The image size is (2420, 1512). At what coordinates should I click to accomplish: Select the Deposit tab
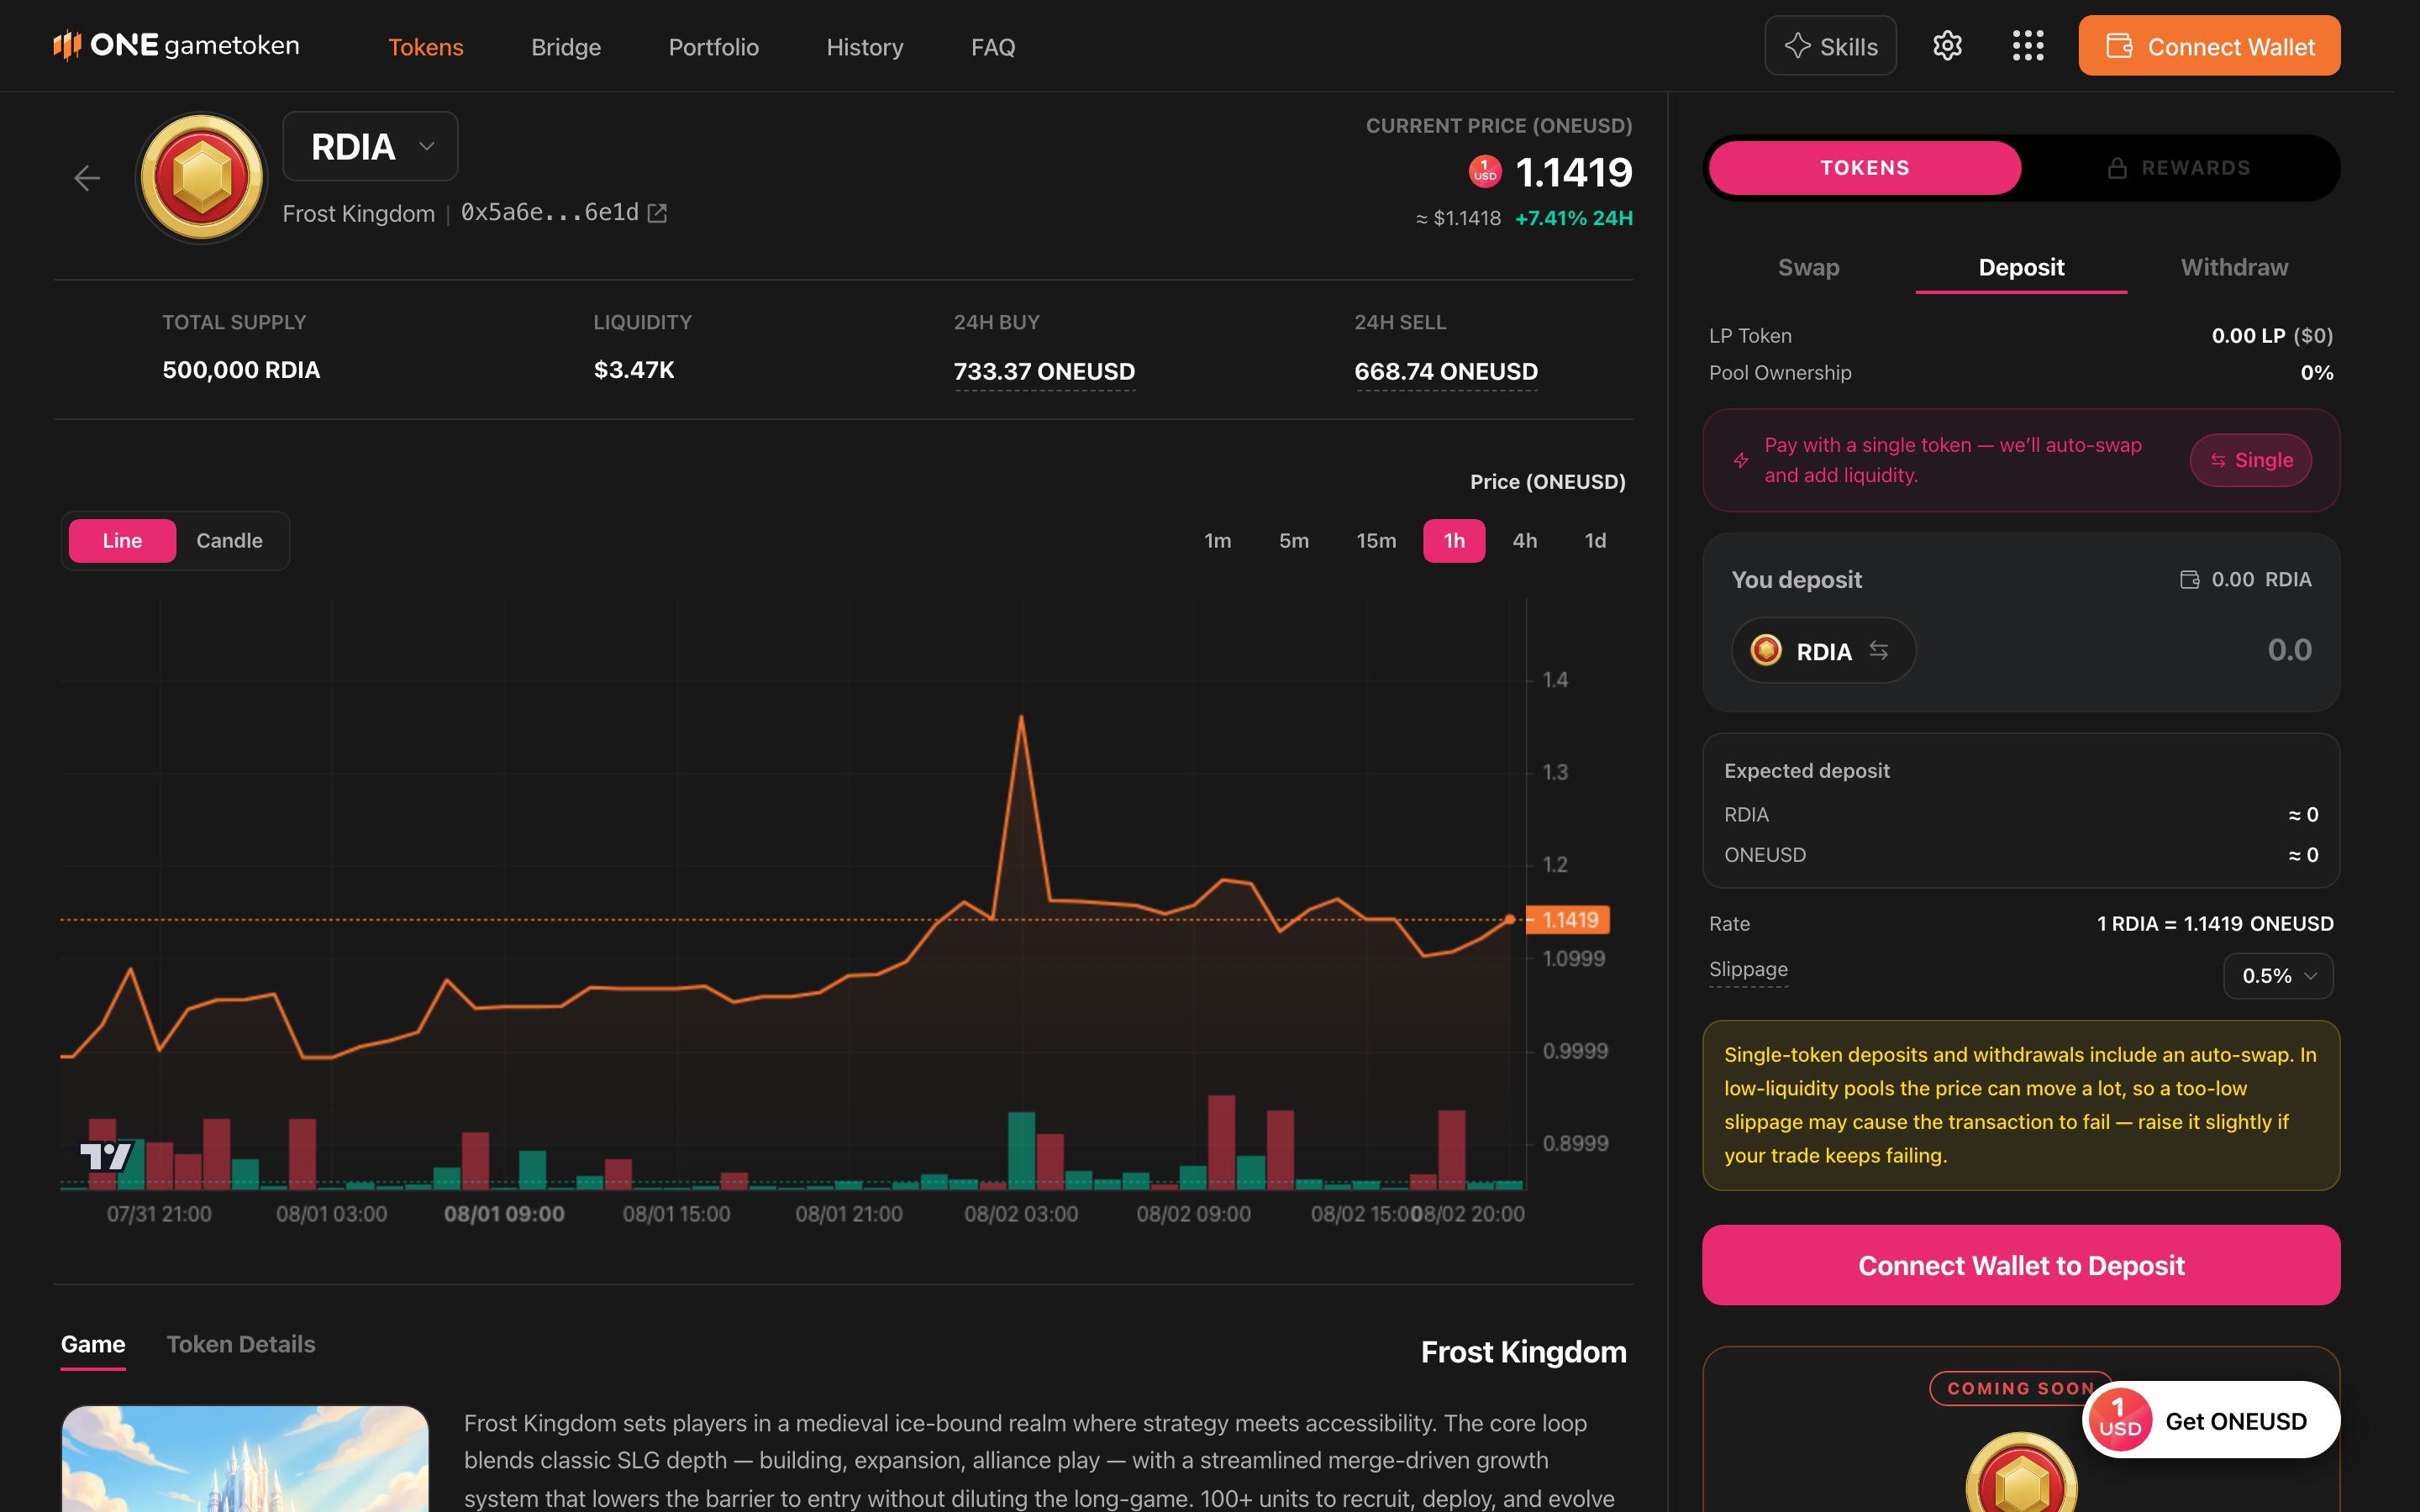pyautogui.click(x=2021, y=267)
